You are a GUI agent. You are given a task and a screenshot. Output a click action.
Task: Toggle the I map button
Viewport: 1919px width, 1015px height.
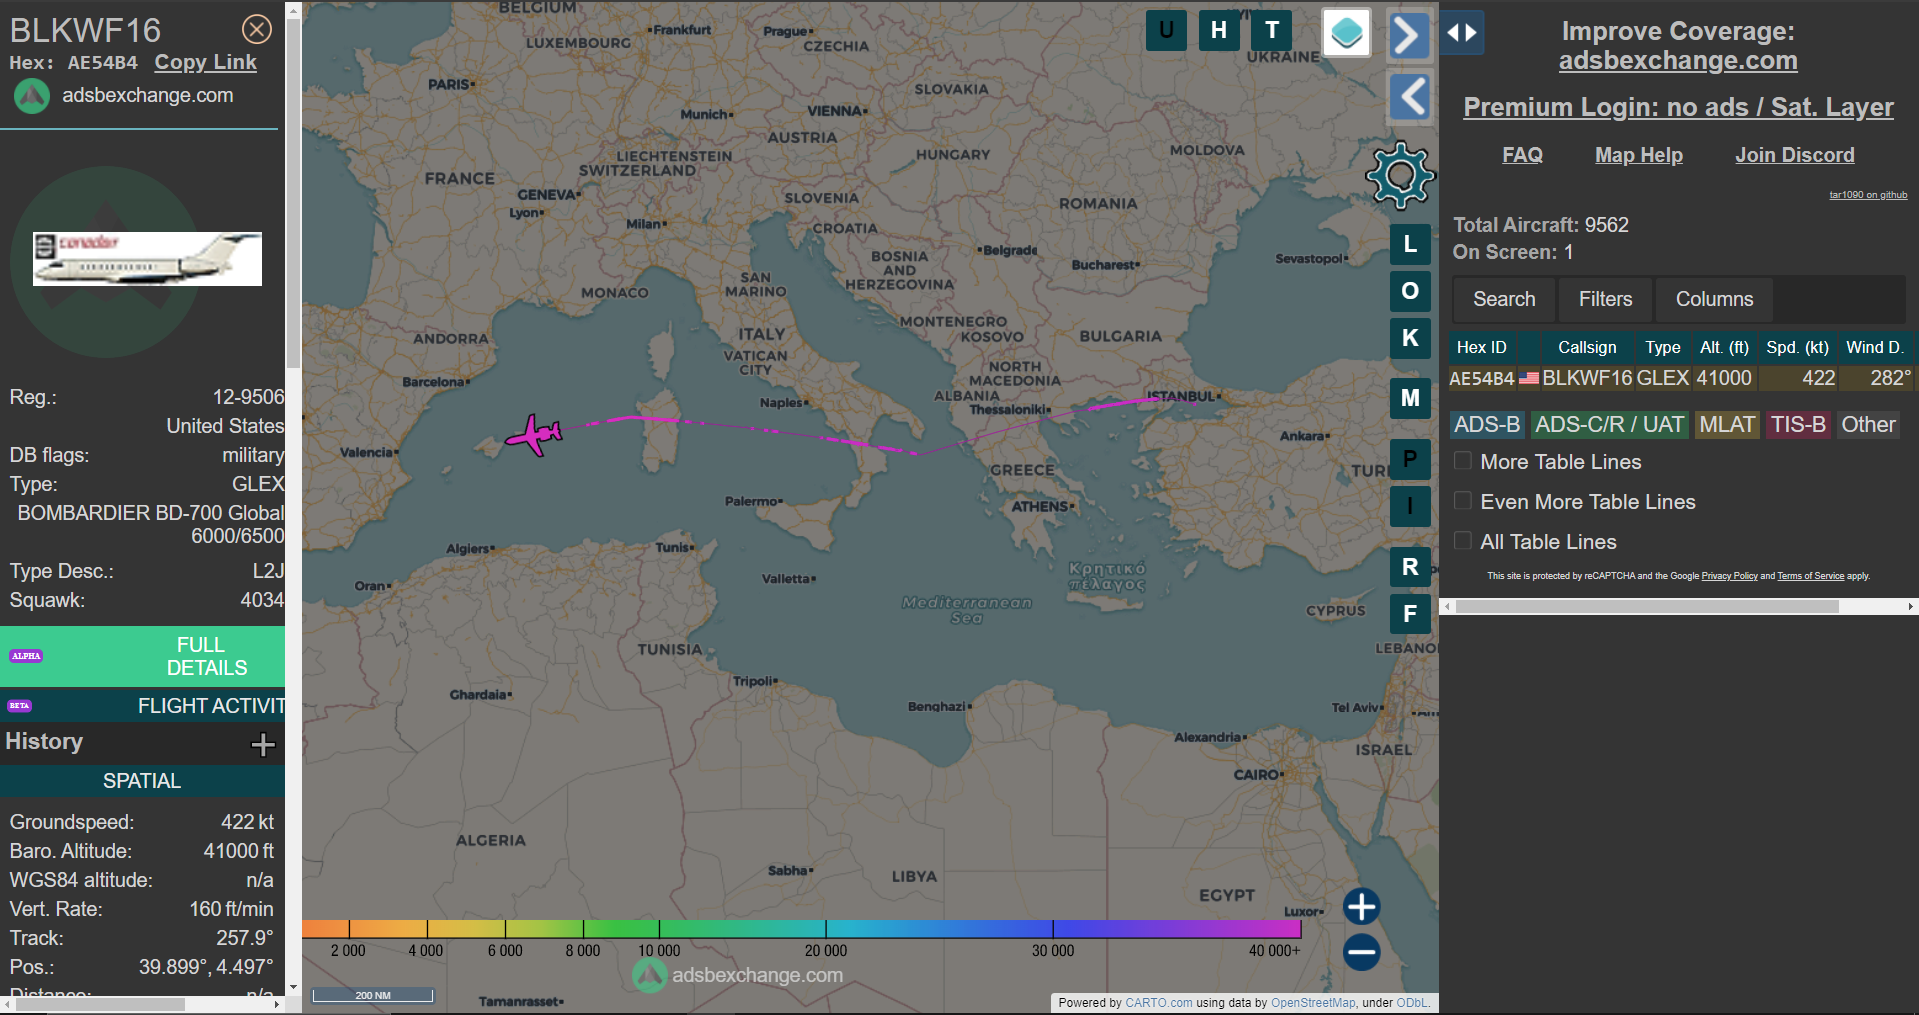pos(1410,506)
